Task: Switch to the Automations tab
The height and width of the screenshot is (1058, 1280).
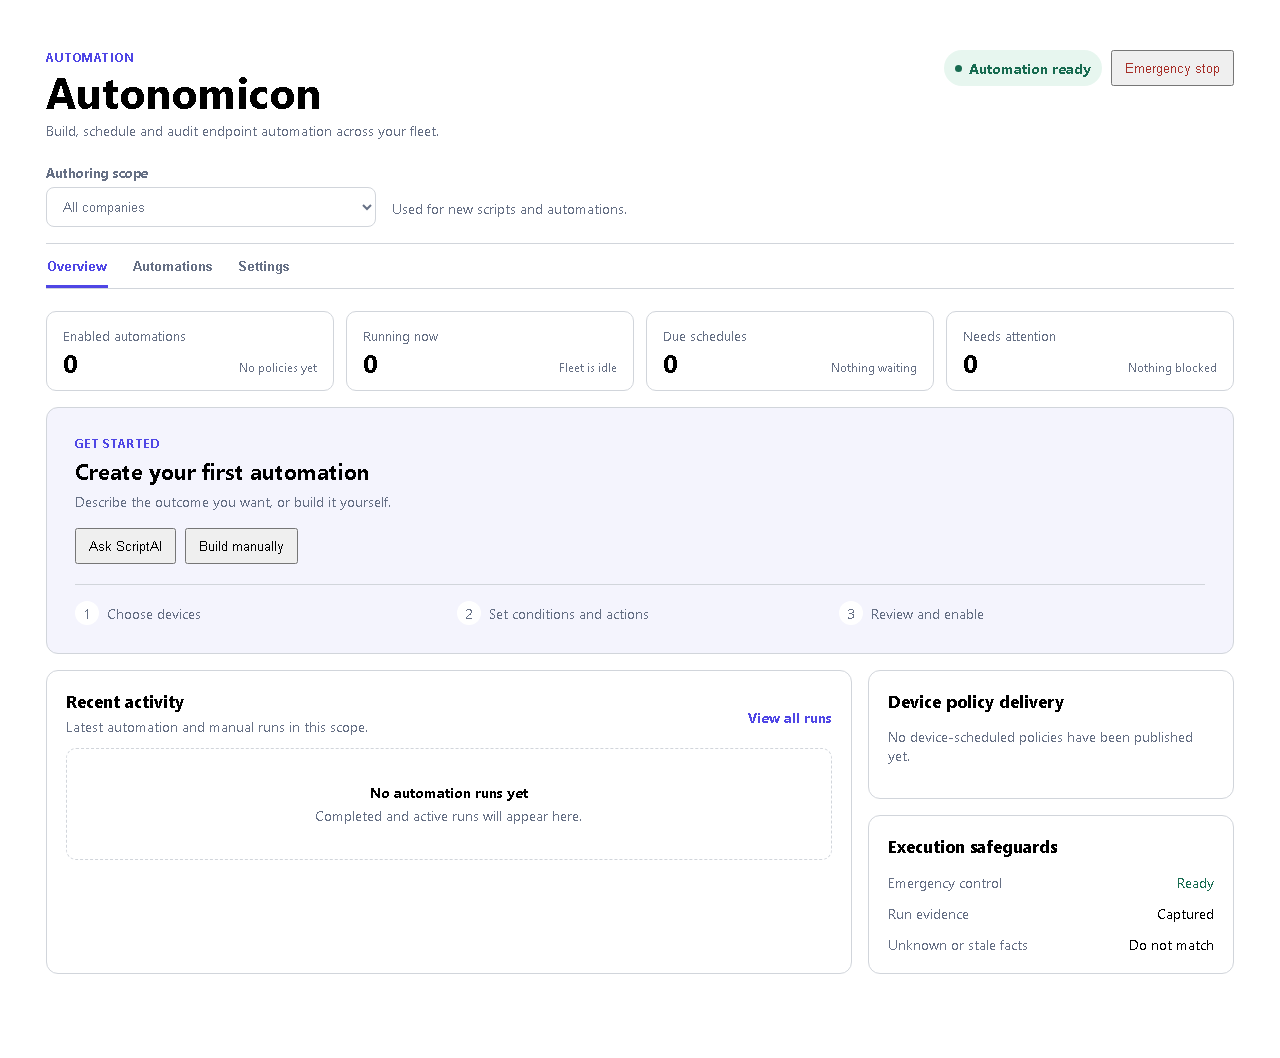Action: 172,266
